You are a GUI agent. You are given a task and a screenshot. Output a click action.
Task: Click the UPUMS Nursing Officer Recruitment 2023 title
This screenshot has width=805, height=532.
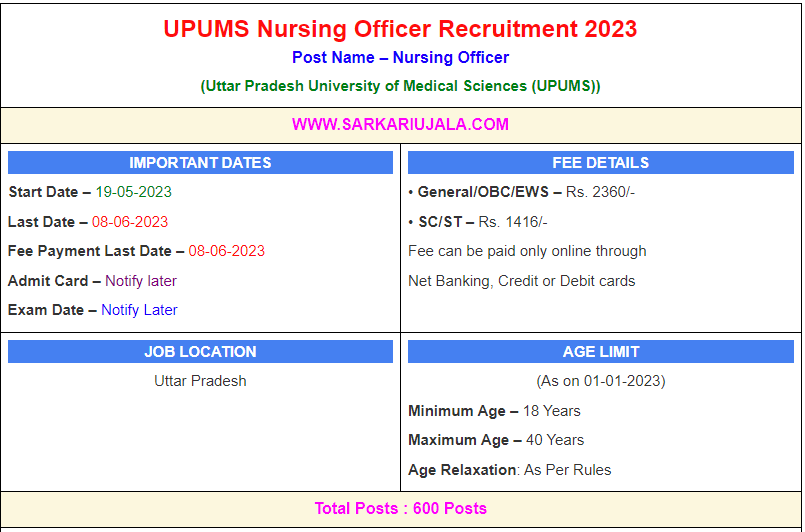(x=400, y=29)
